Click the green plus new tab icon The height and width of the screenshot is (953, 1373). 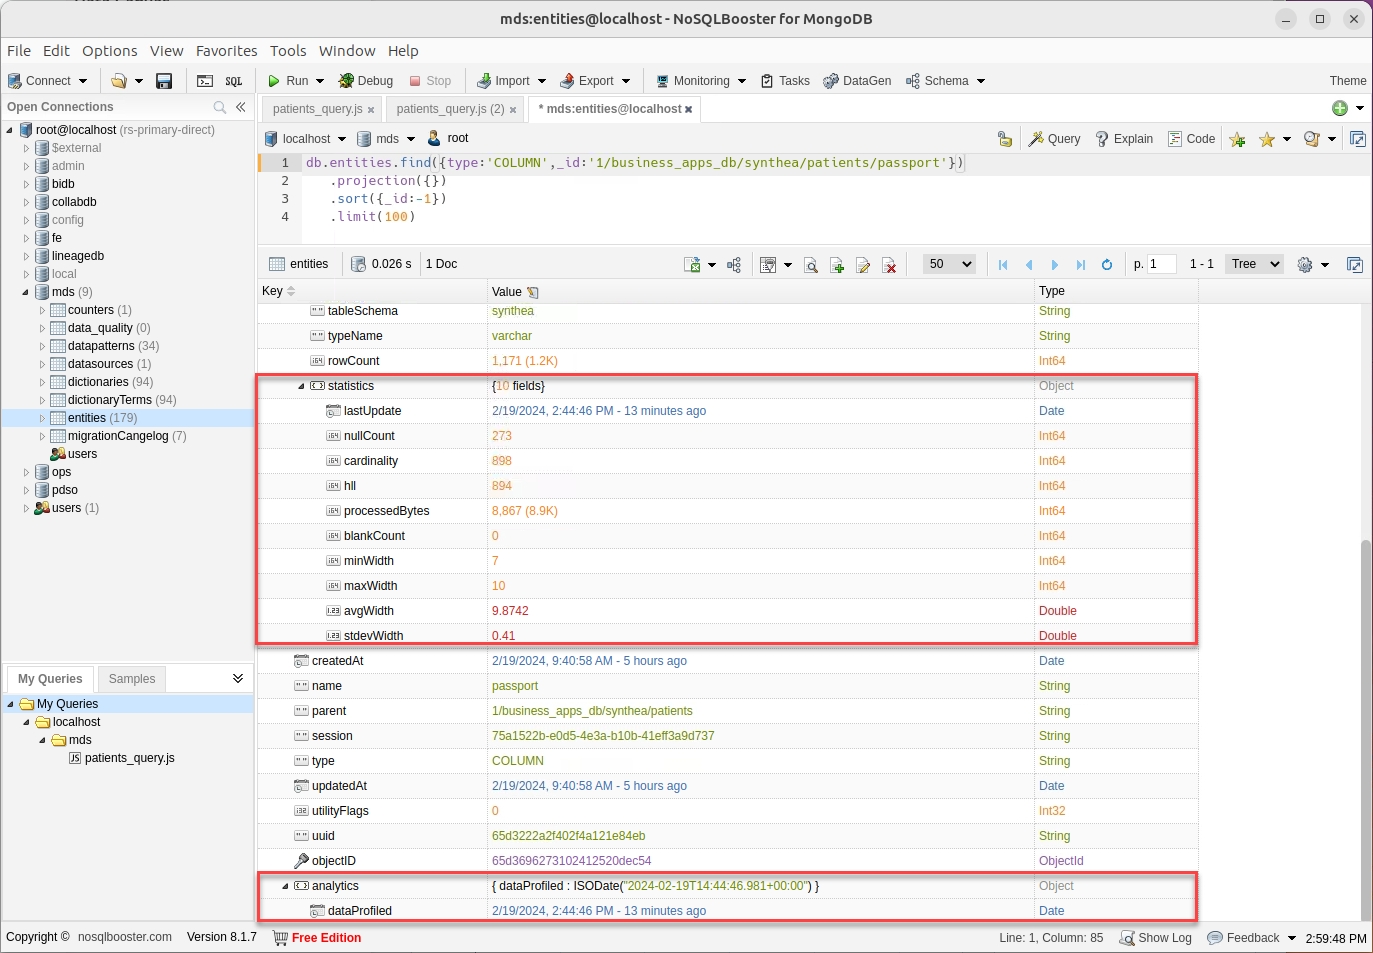(1340, 108)
